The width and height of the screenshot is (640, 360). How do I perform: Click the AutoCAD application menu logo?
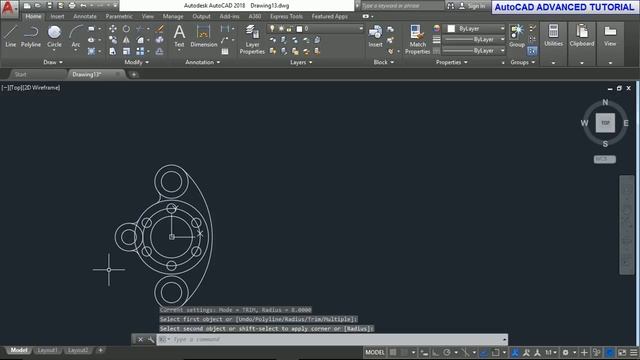(8, 8)
